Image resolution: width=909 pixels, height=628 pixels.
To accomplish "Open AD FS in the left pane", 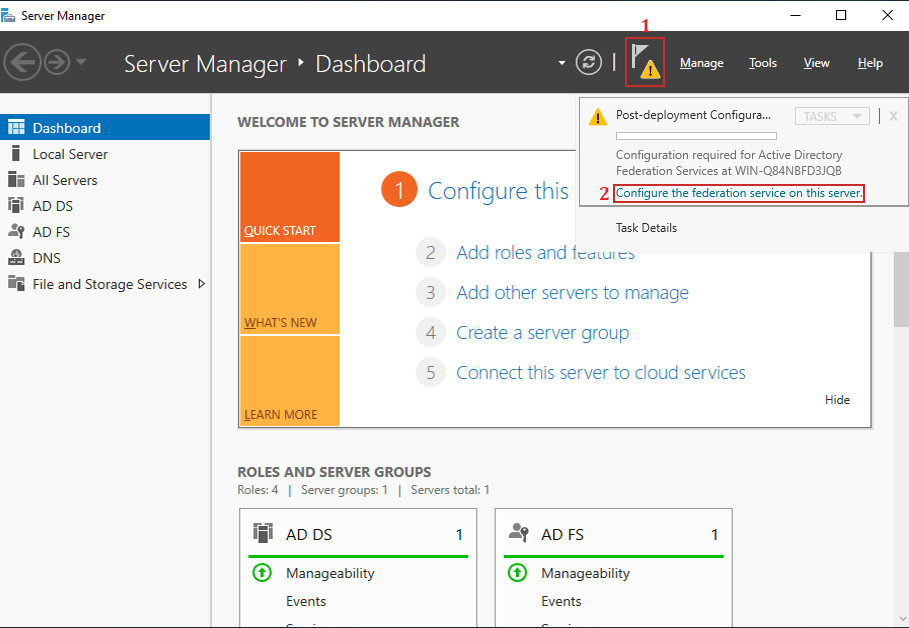I will [x=105, y=232].
